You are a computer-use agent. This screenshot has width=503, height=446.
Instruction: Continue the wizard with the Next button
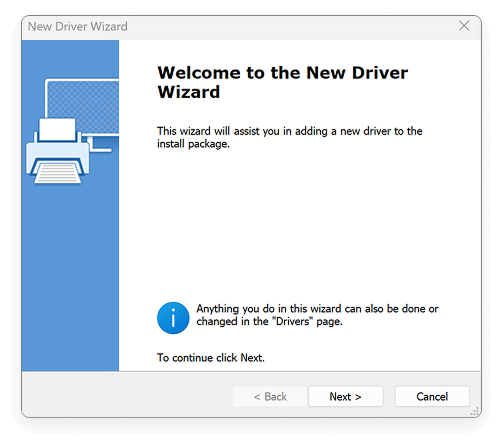pos(346,397)
